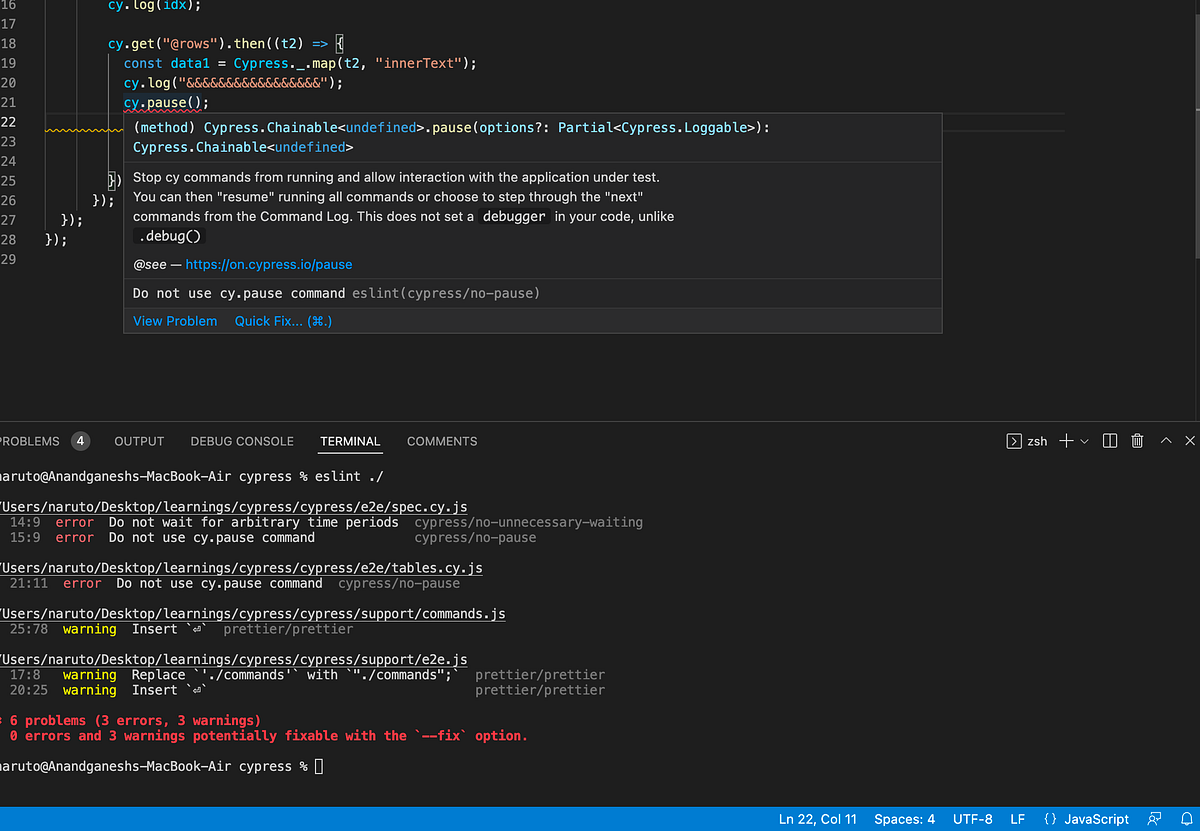The height and width of the screenshot is (831, 1200).
Task: Open the terminal profile dropdown chevron
Action: point(1083,440)
